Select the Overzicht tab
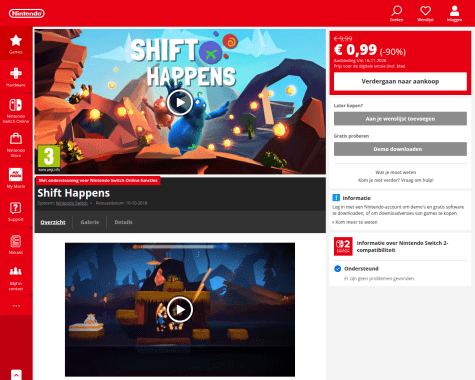Image resolution: width=475 pixels, height=380 pixels. pyautogui.click(x=53, y=222)
